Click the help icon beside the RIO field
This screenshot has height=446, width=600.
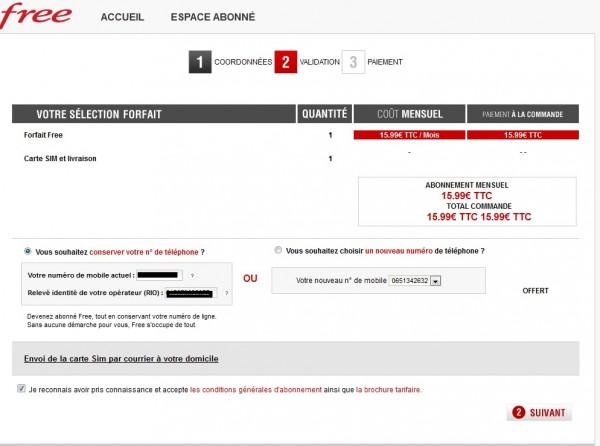click(x=227, y=293)
